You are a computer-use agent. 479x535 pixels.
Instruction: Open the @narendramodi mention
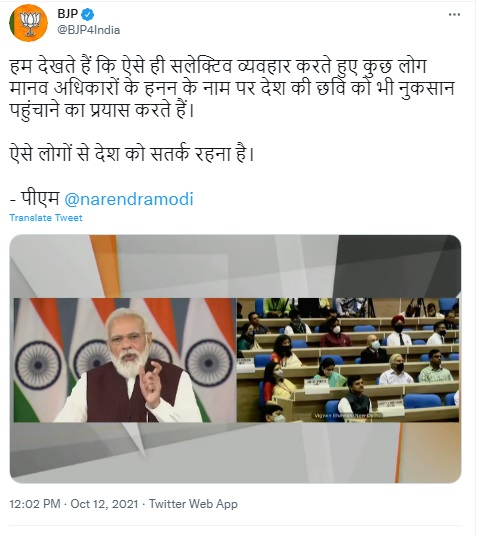(x=129, y=199)
